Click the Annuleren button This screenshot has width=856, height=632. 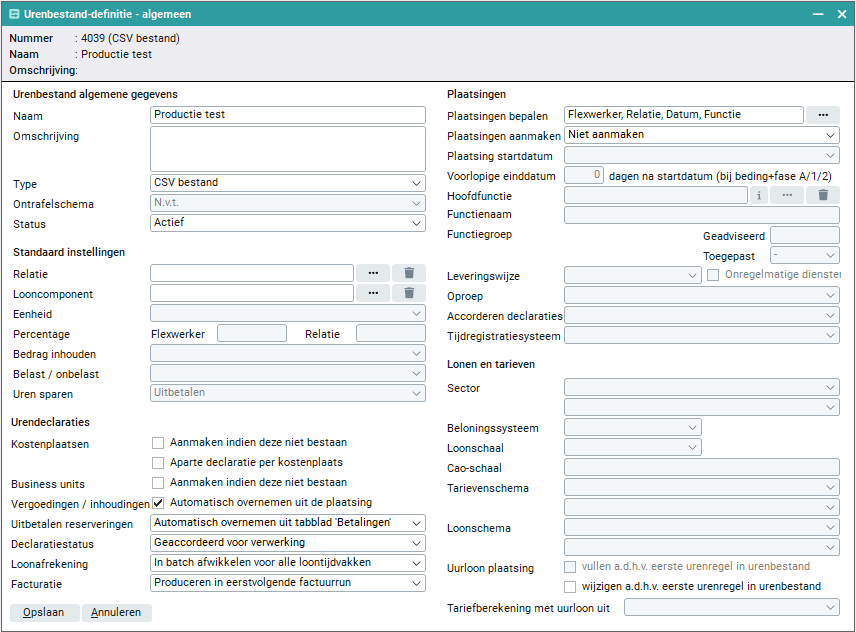[117, 612]
